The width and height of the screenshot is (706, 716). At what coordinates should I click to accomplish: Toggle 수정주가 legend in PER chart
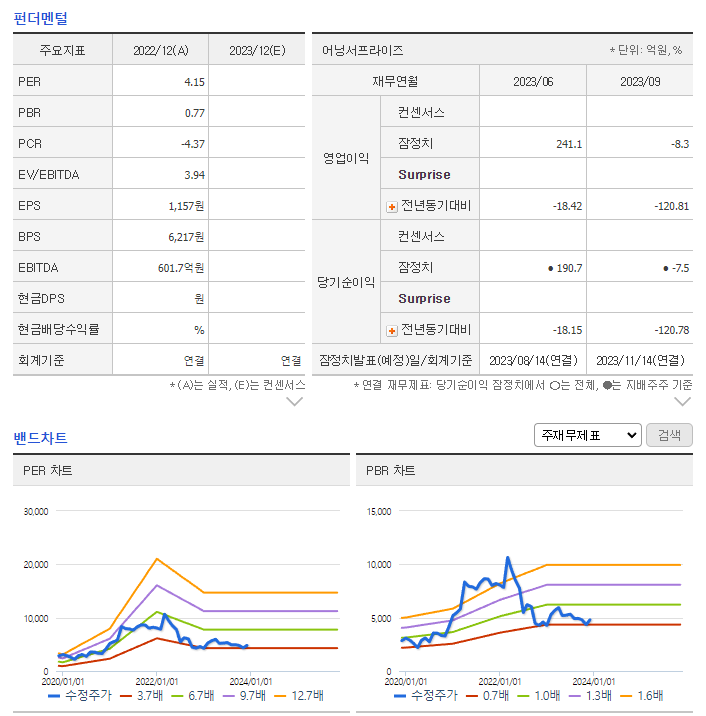click(80, 695)
